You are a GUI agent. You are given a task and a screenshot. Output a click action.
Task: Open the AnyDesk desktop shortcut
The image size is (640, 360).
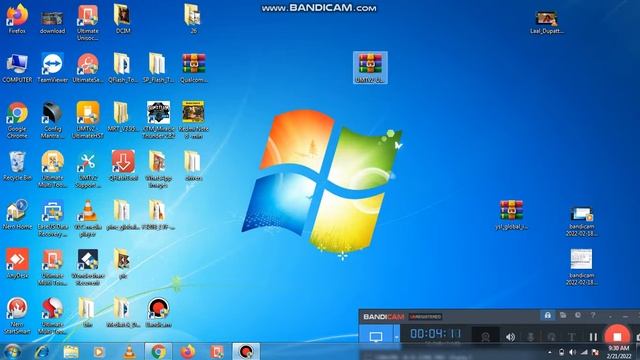point(17,263)
